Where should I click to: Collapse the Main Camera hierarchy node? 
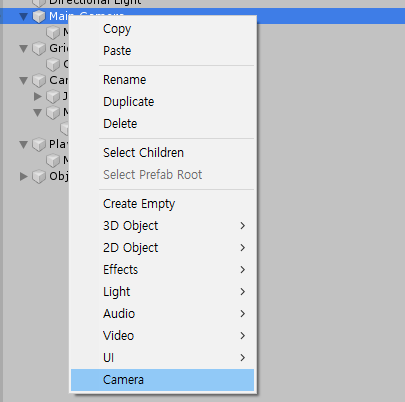tap(23, 16)
